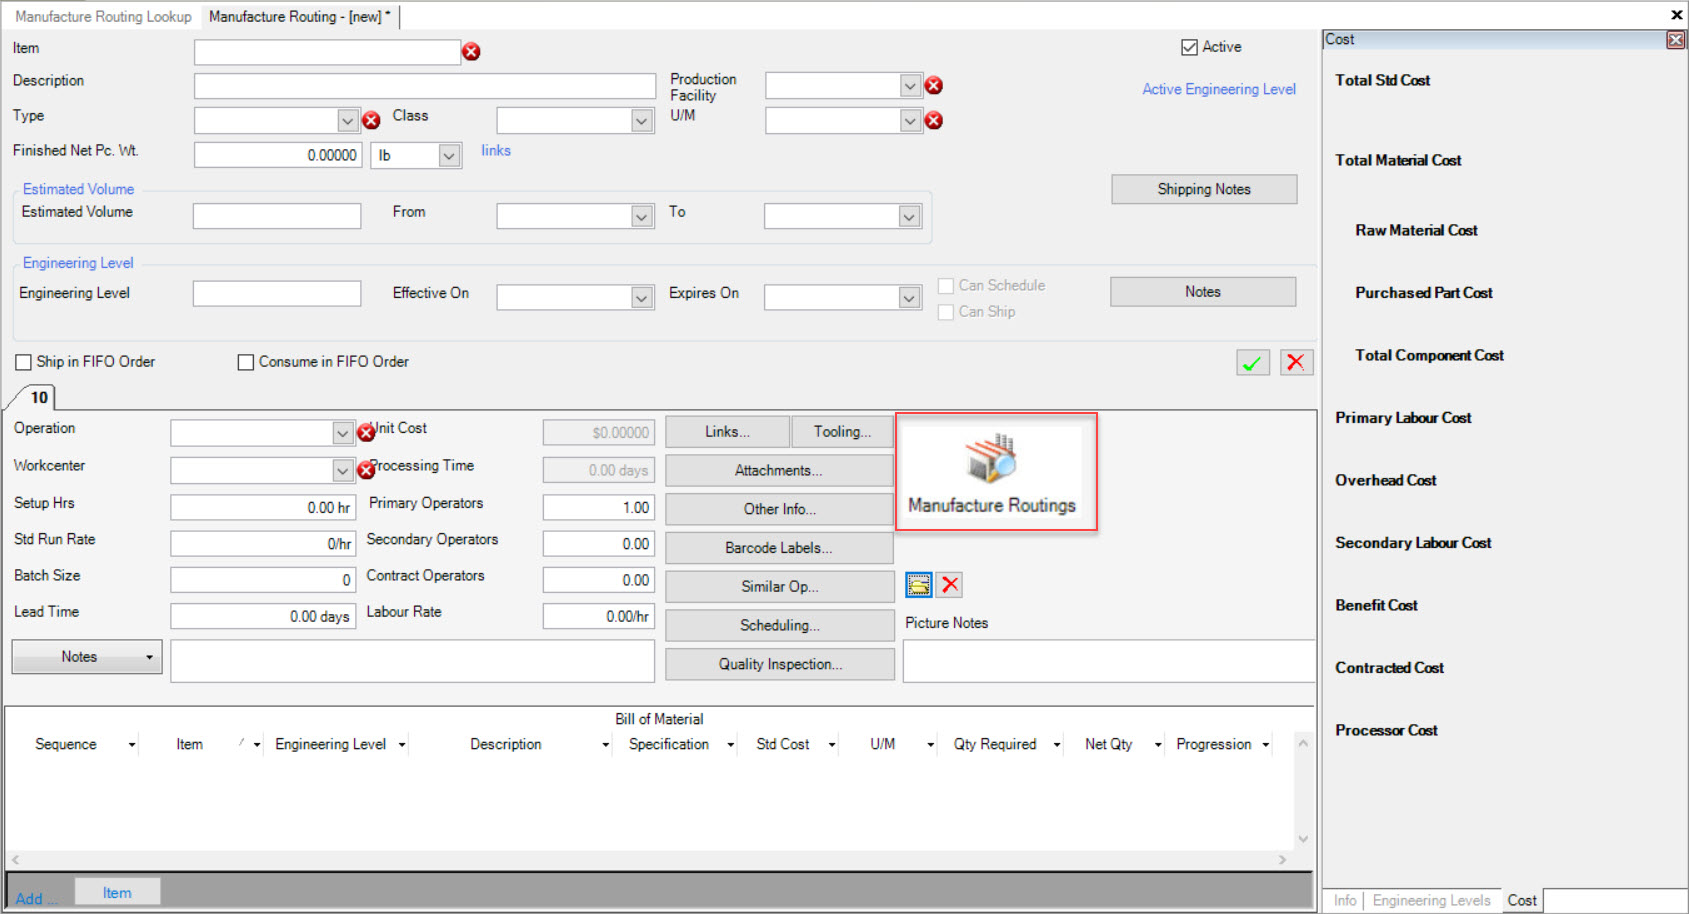1689x914 pixels.
Task: Open the Scheduling... button
Action: pyautogui.click(x=779, y=625)
